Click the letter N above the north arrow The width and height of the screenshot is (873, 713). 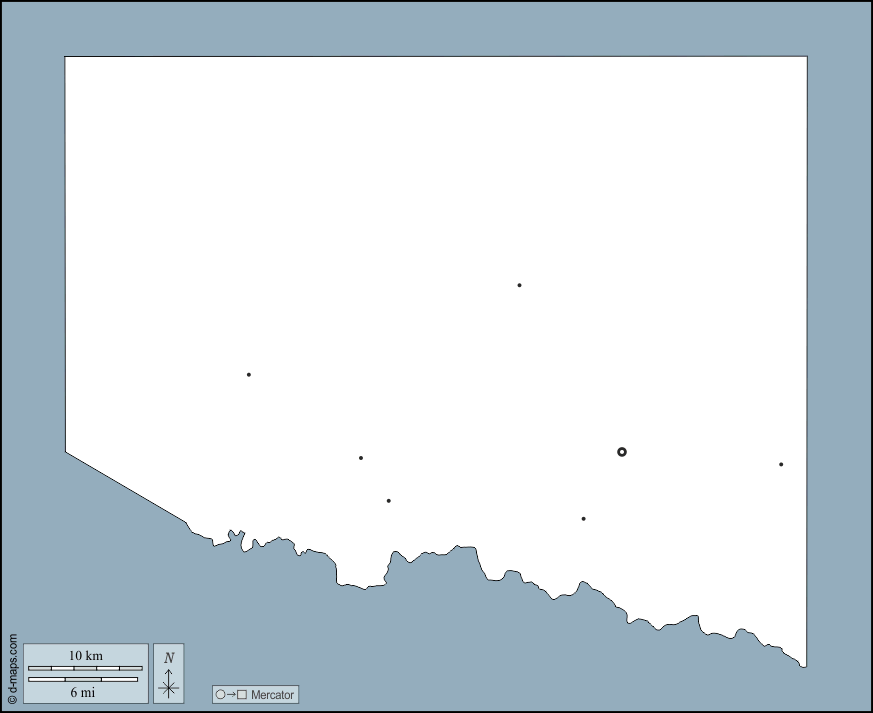pos(169,657)
